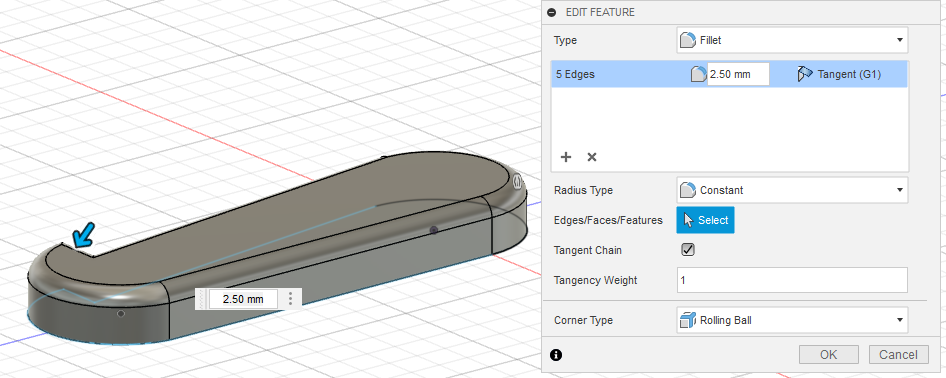
Task: Open the three-dot menu beside viewport value
Action: point(291,298)
